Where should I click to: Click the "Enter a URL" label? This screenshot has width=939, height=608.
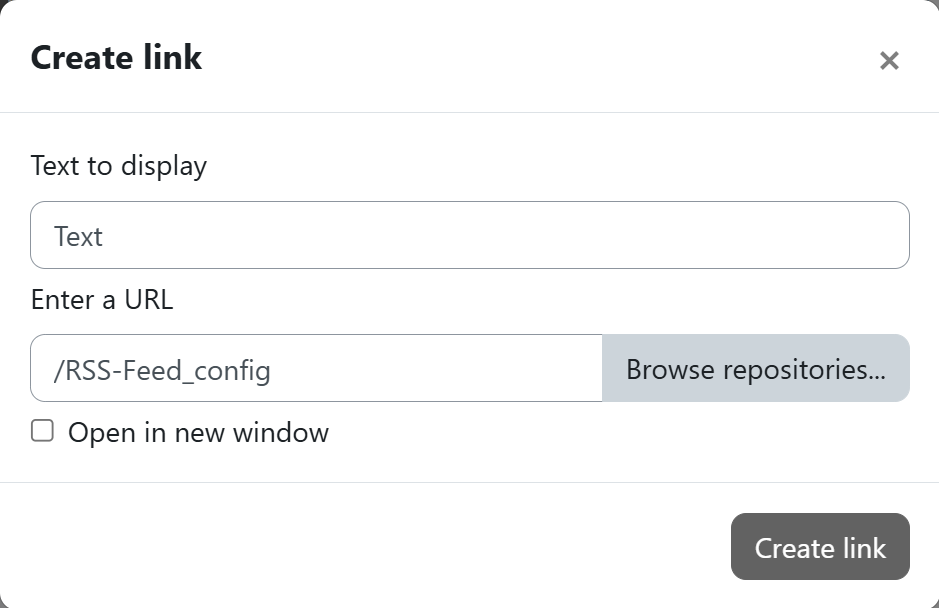tap(102, 300)
